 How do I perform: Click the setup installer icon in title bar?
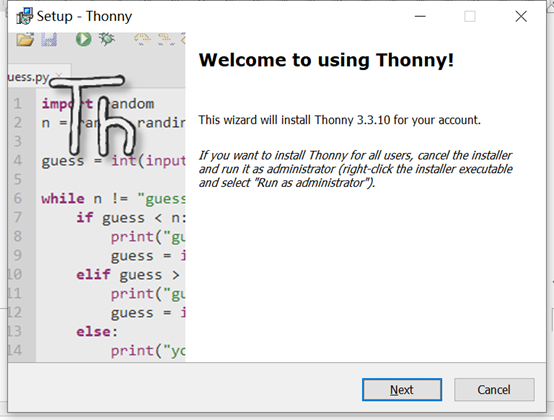24,16
